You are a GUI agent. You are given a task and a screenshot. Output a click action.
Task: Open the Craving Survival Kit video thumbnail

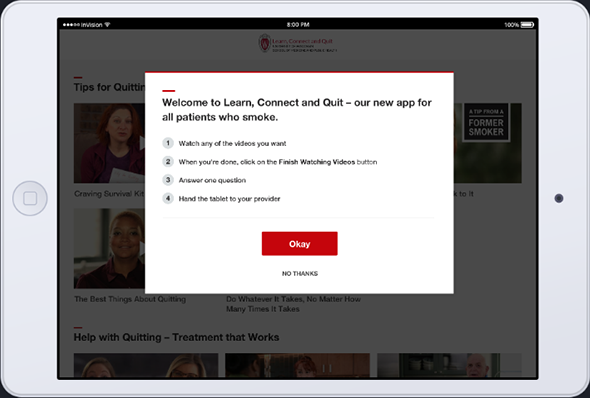pos(109,143)
